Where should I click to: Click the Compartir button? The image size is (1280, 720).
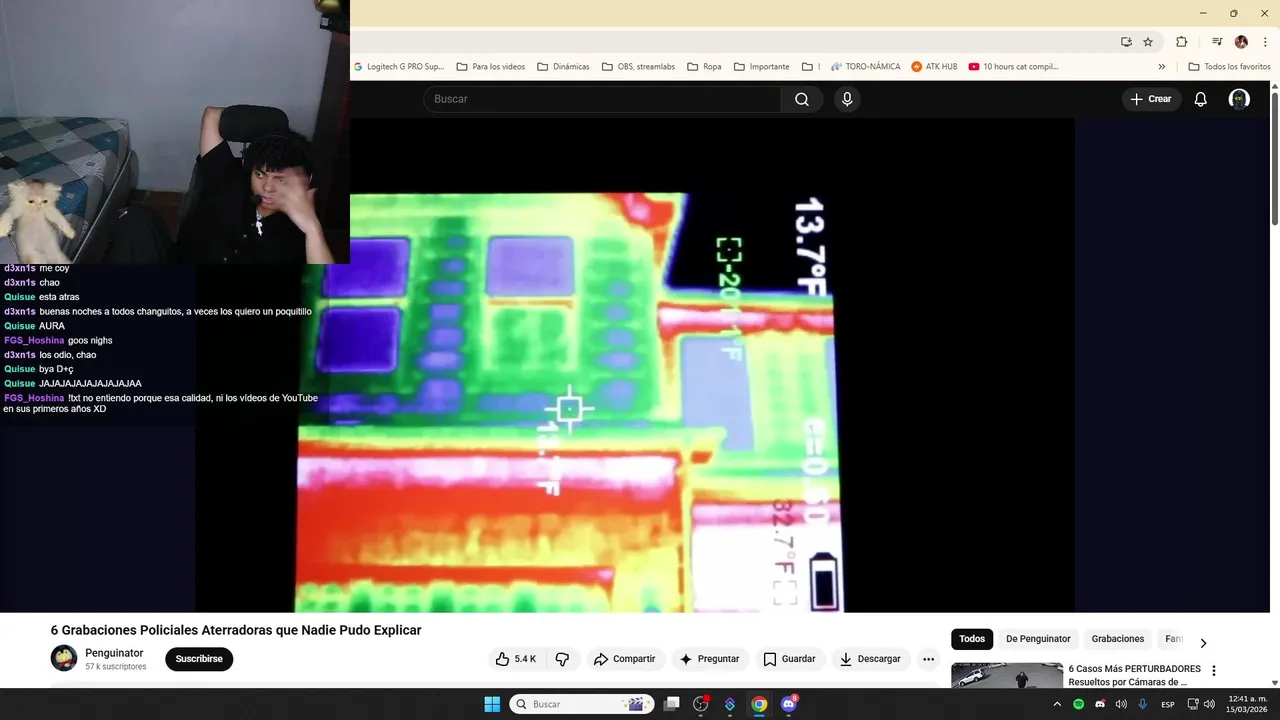pos(624,659)
